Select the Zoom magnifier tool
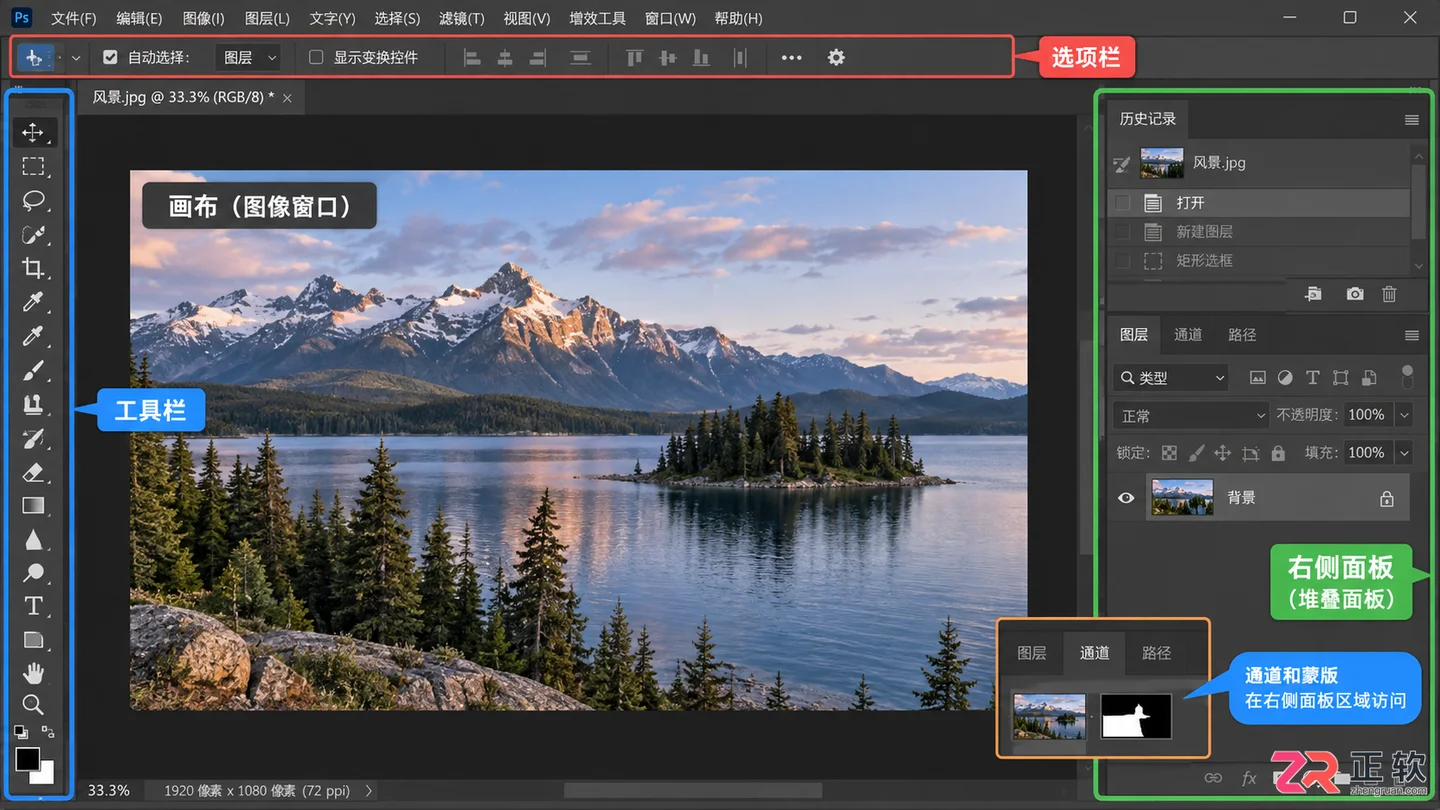The height and width of the screenshot is (810, 1440). [x=33, y=704]
